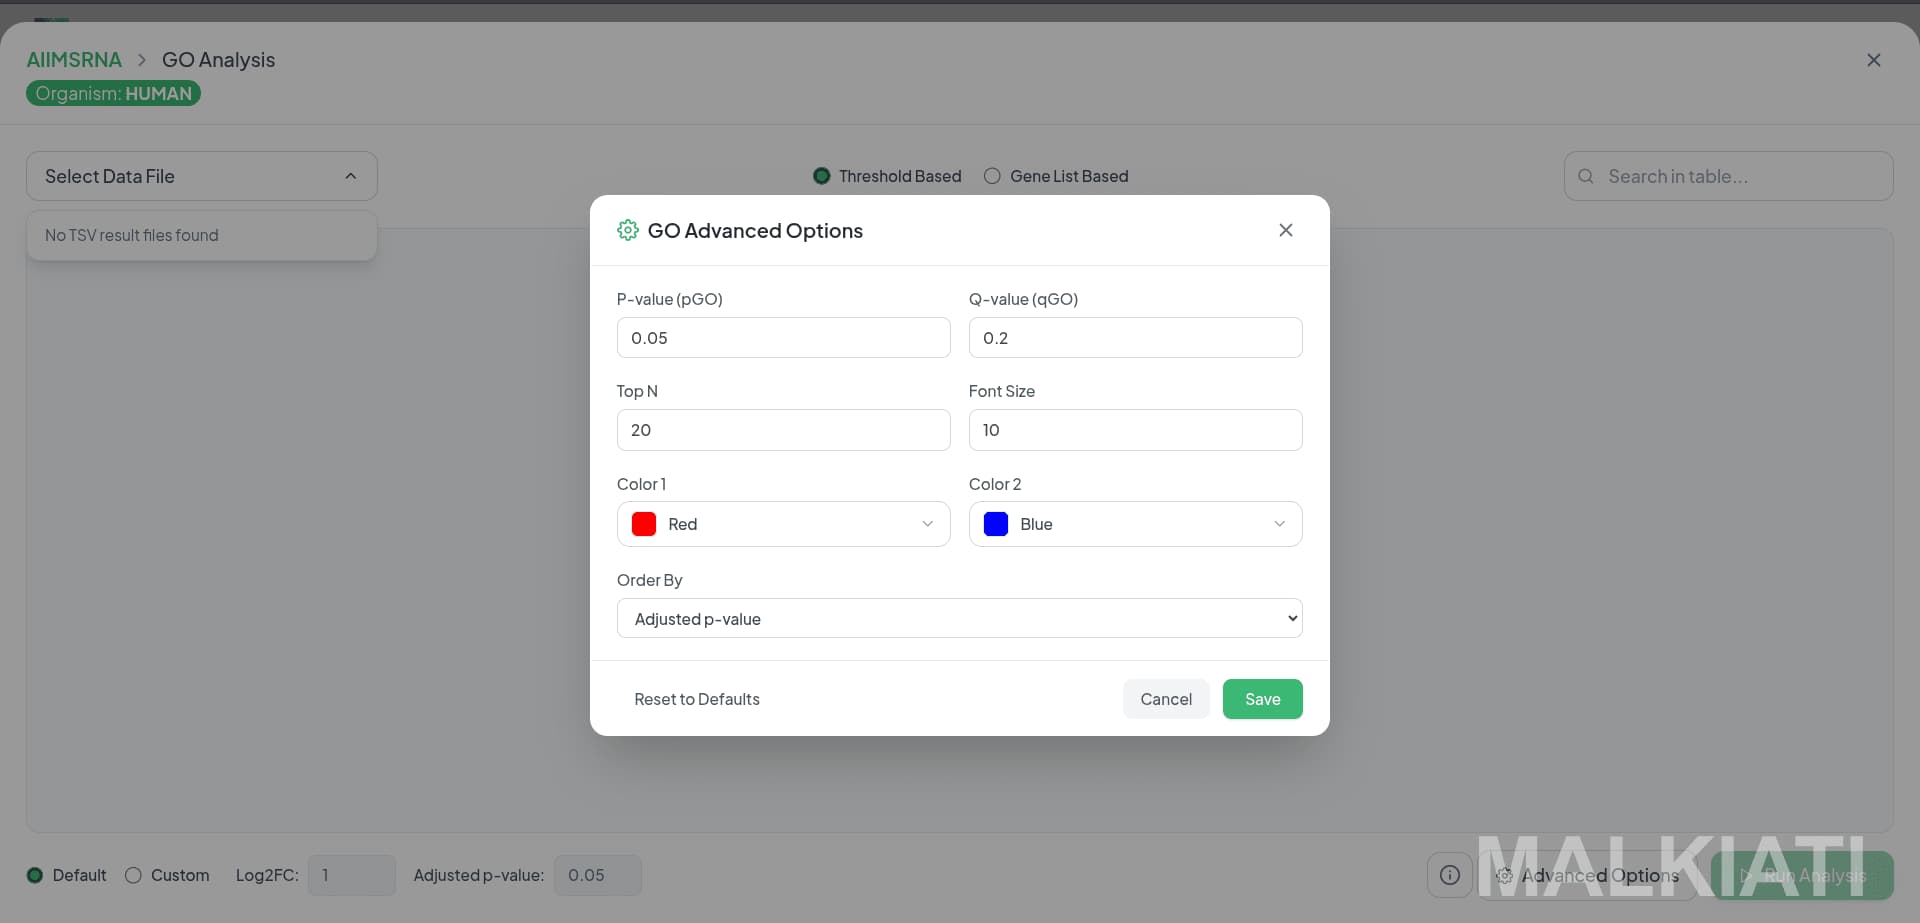Close the GO Advanced Options dialog

[1286, 230]
